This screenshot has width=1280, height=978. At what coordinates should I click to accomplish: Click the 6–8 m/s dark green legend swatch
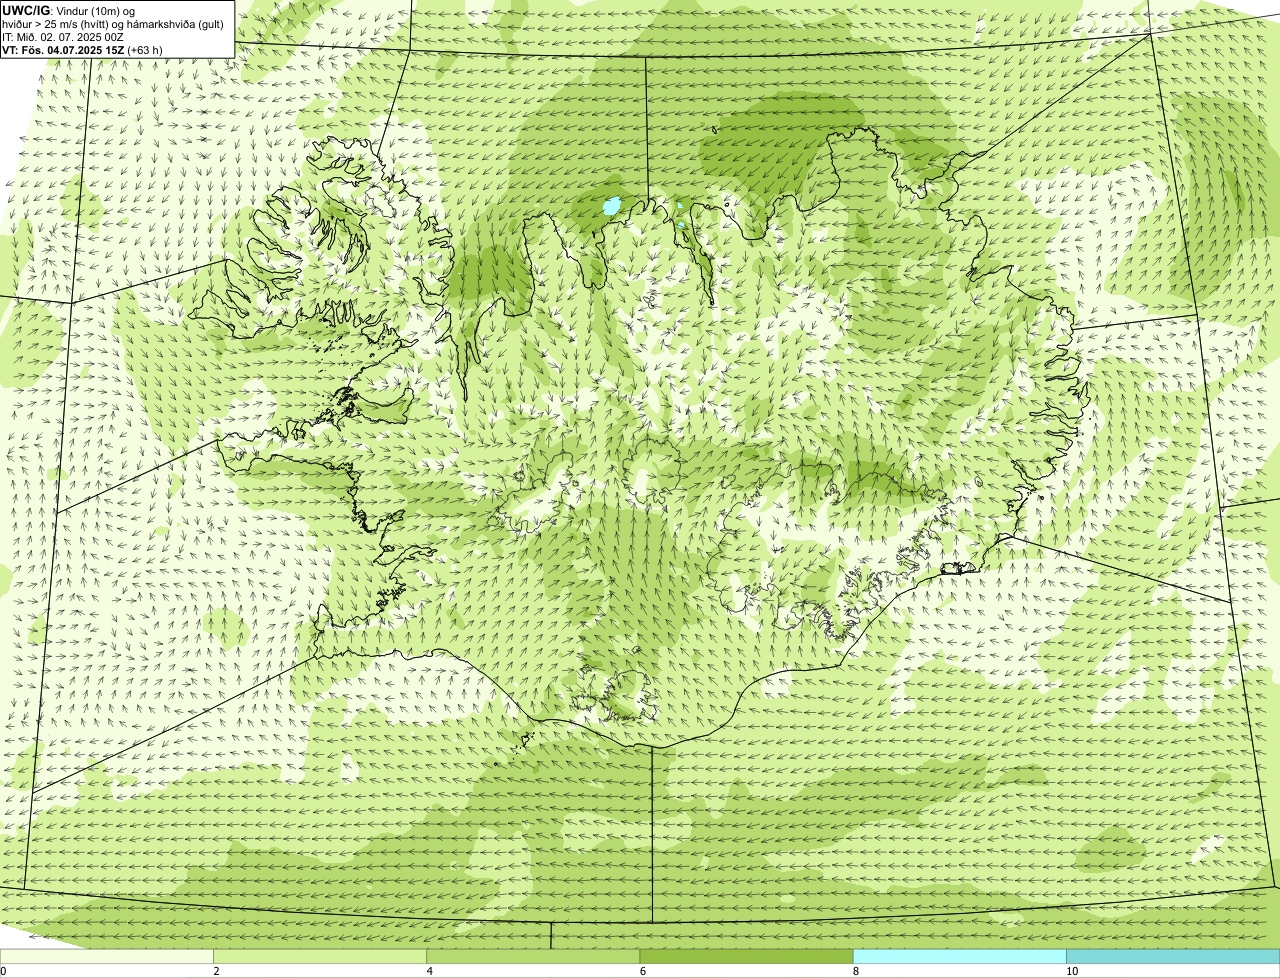pyautogui.click(x=746, y=957)
